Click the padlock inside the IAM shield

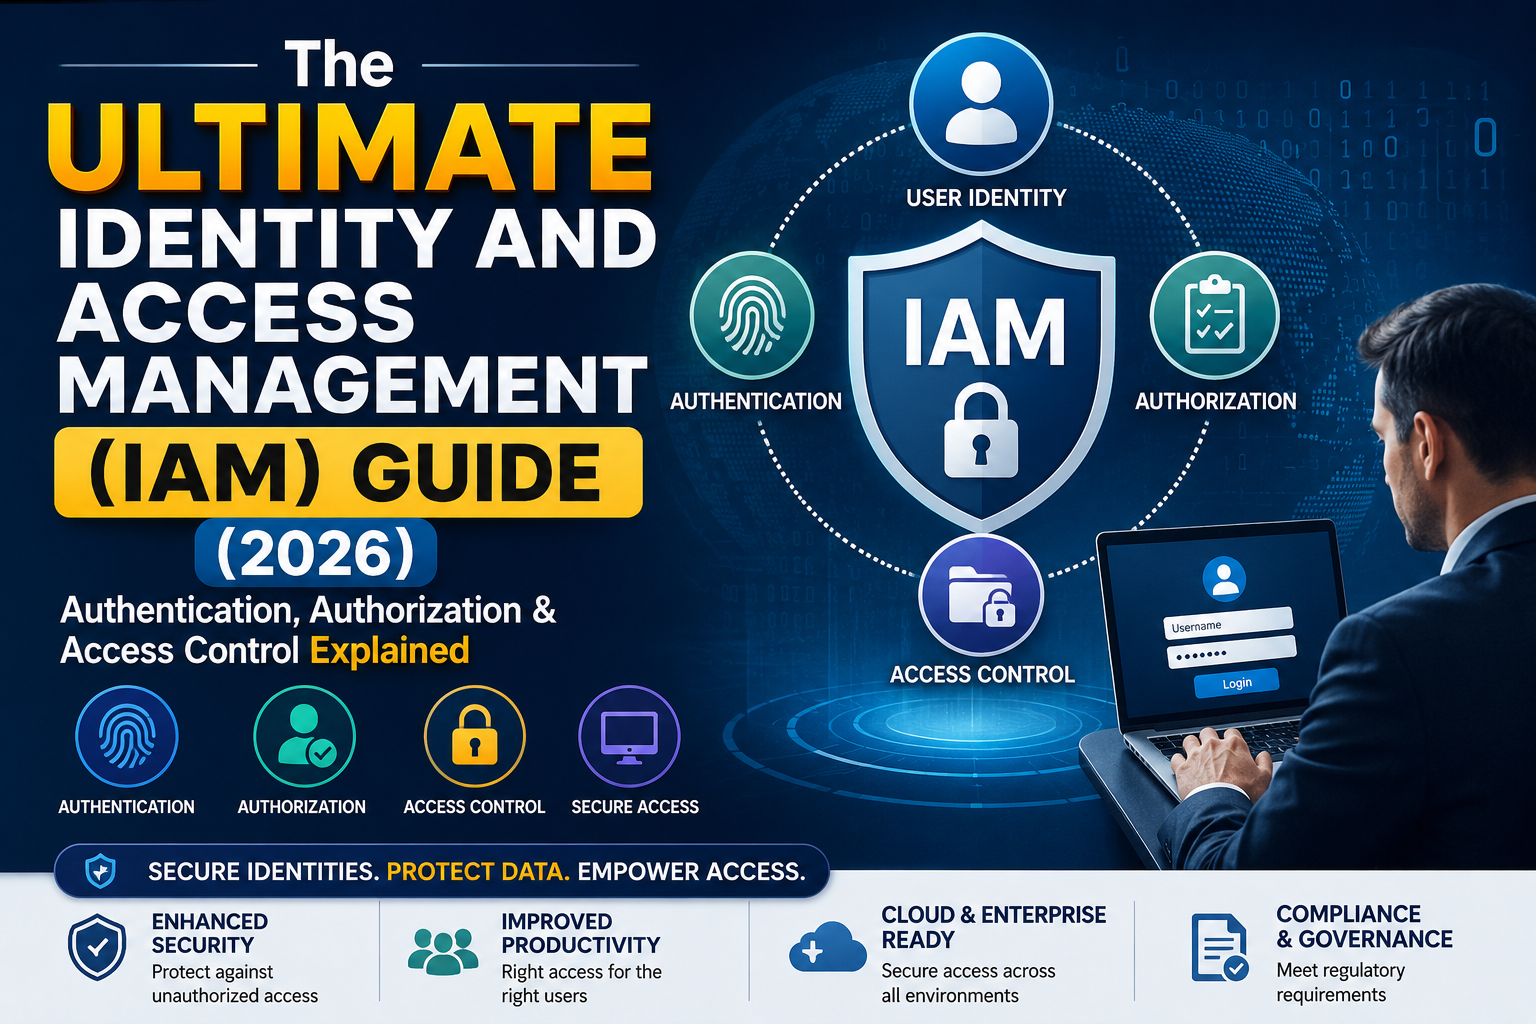(x=981, y=432)
